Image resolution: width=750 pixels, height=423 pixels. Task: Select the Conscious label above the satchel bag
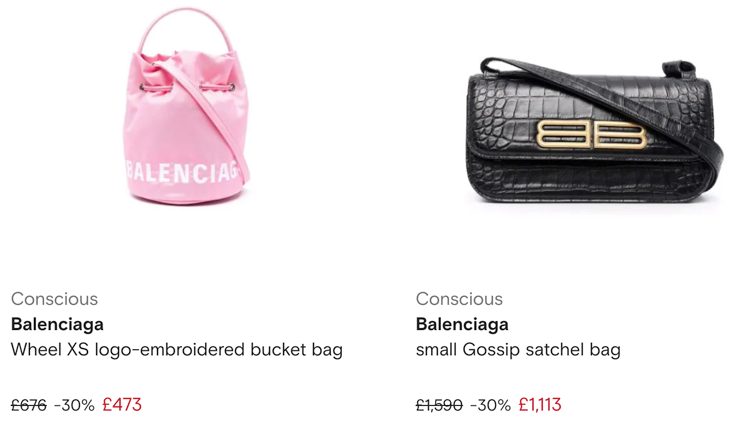pyautogui.click(x=459, y=299)
